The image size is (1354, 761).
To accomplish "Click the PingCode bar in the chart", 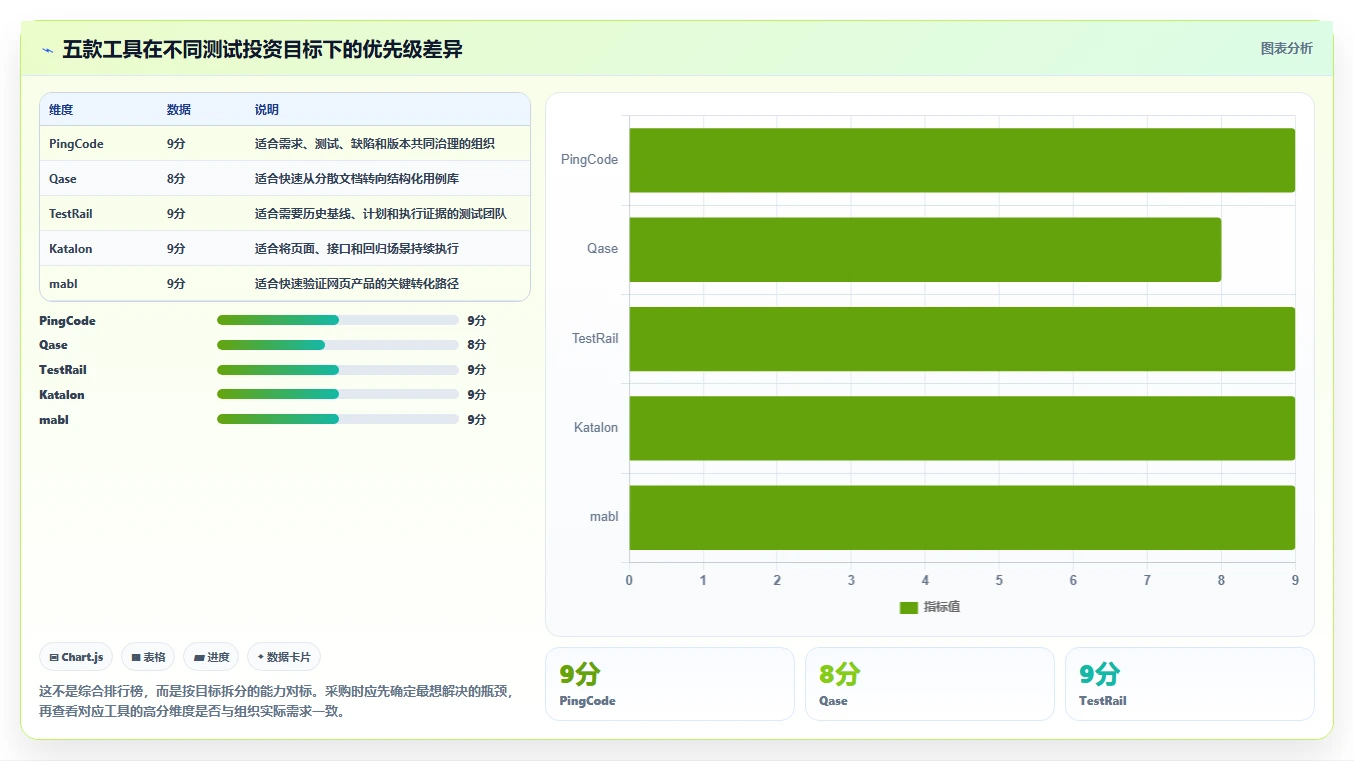I will pyautogui.click(x=962, y=160).
